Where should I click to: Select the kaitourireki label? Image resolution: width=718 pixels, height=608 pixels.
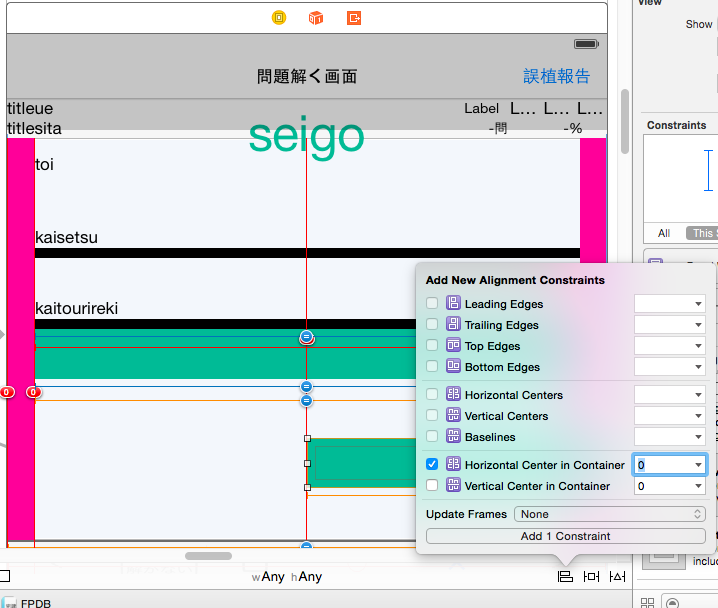coord(76,308)
